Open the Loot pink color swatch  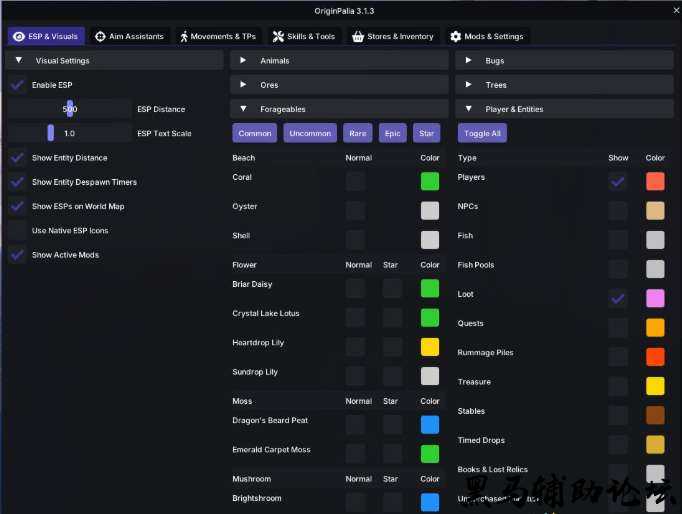point(655,299)
